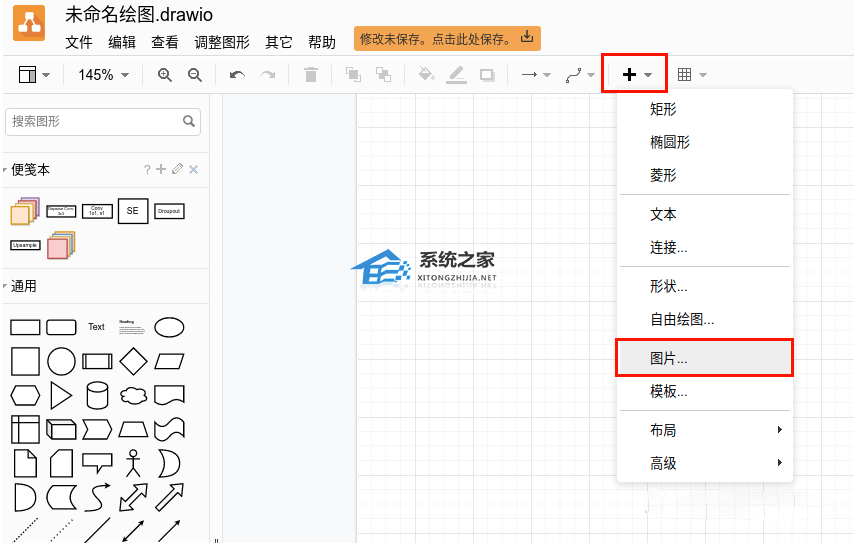
Task: Select the hexagon shape
Action: click(x=25, y=395)
